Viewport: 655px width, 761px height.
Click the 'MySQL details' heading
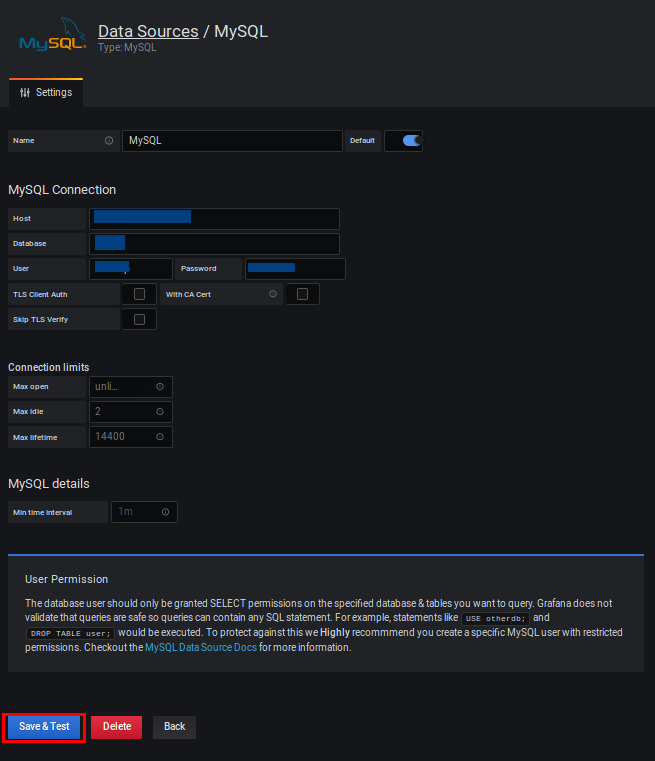tap(49, 484)
